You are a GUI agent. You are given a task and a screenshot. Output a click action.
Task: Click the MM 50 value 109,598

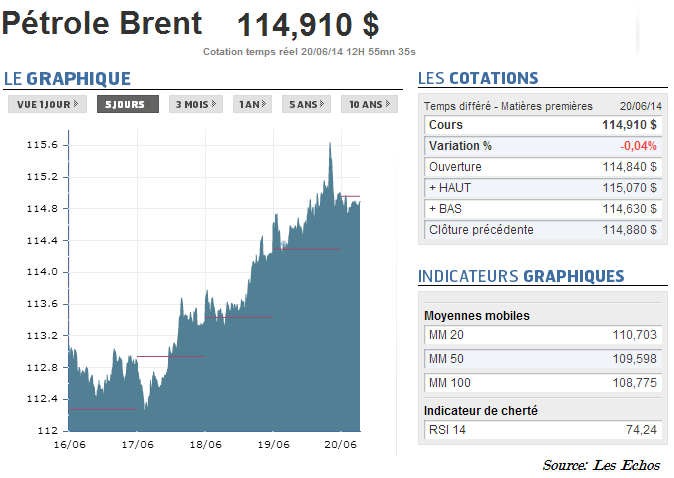coord(634,359)
